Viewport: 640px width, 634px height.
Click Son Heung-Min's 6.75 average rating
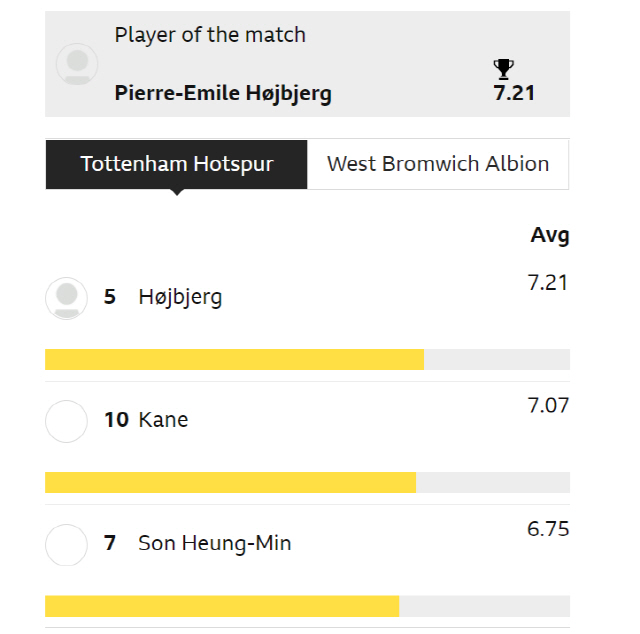(x=548, y=529)
